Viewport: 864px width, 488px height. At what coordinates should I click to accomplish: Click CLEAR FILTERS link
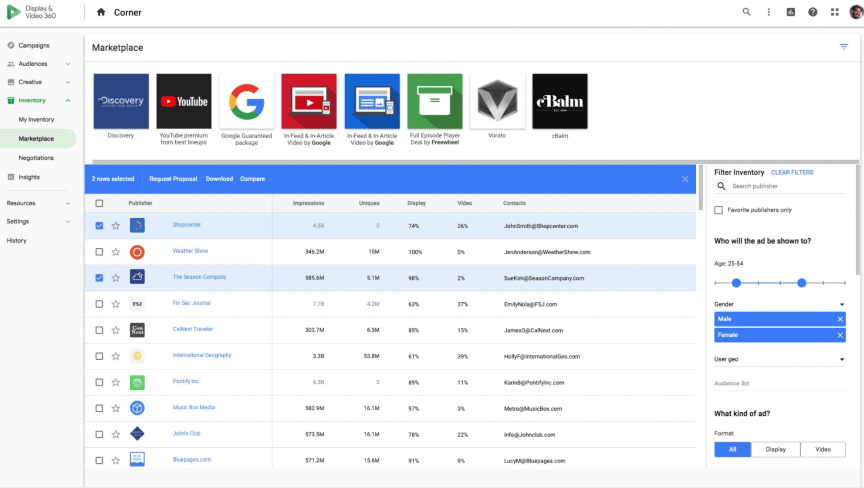792,172
